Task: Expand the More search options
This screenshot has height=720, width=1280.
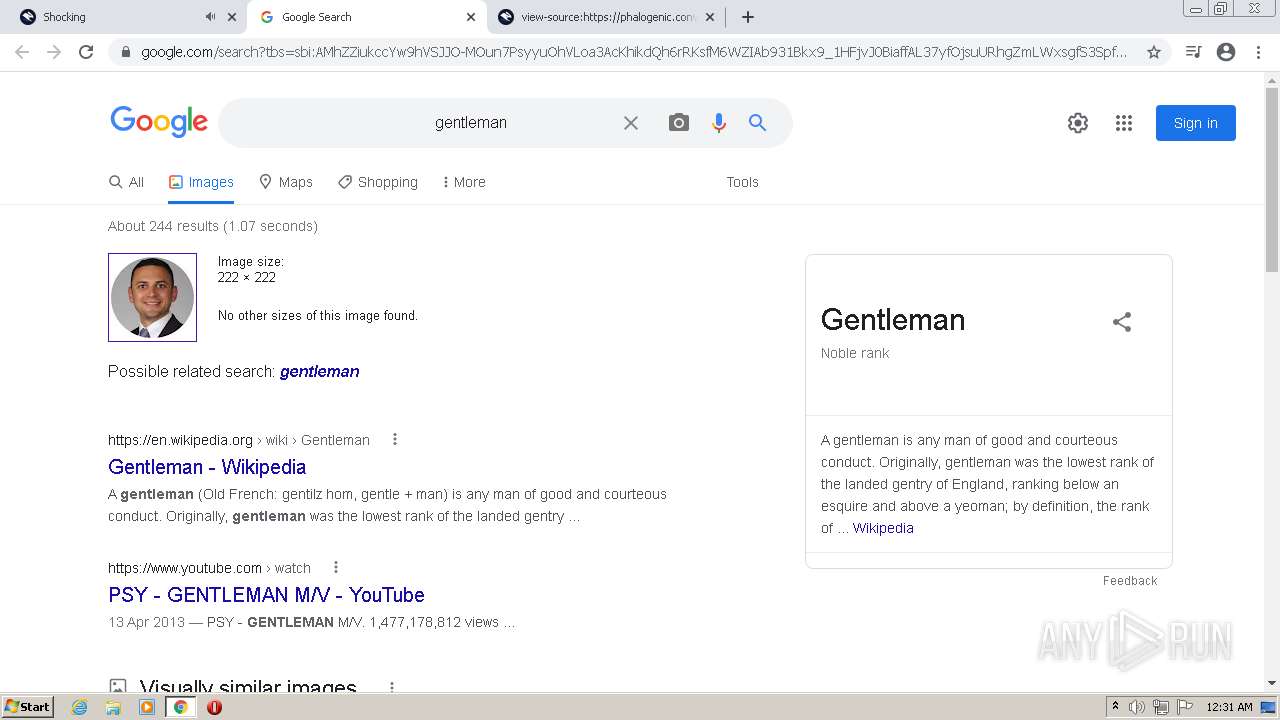Action: pos(464,182)
